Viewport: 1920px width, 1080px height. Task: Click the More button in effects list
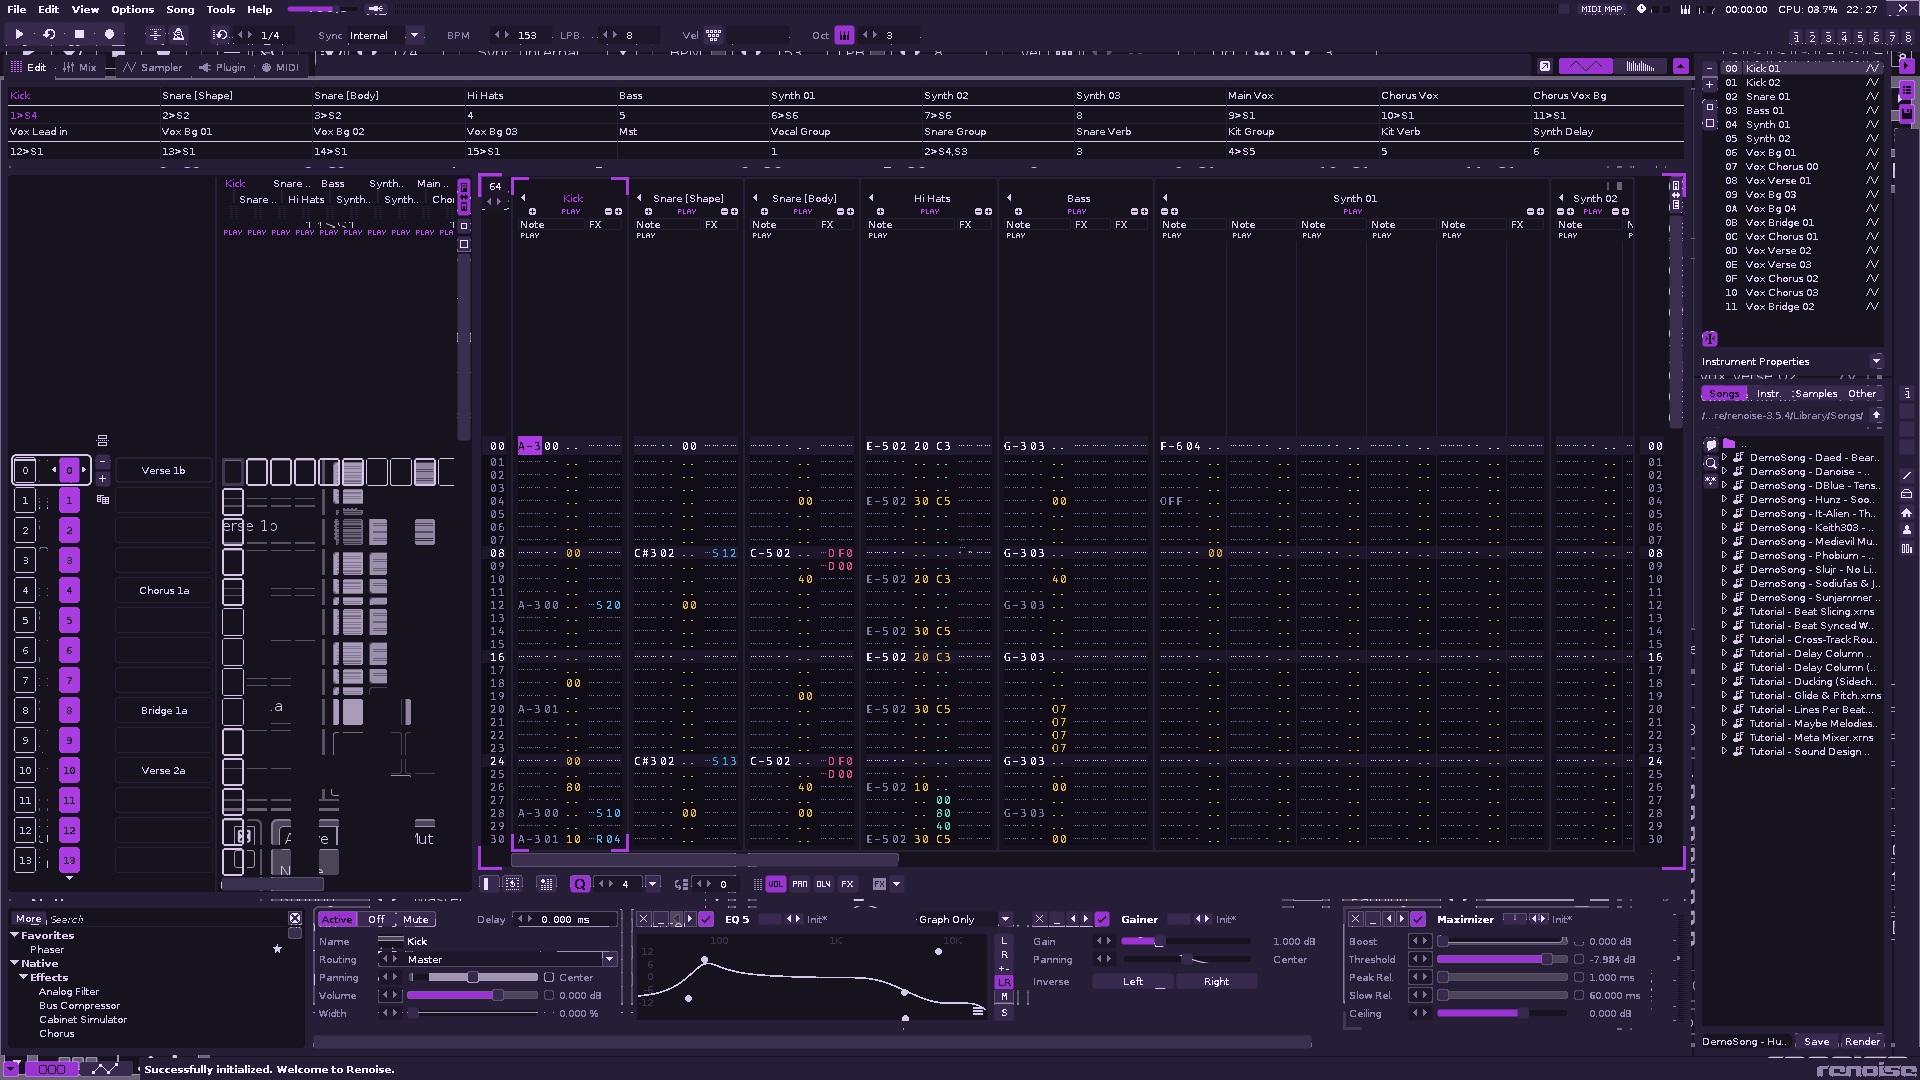29,919
